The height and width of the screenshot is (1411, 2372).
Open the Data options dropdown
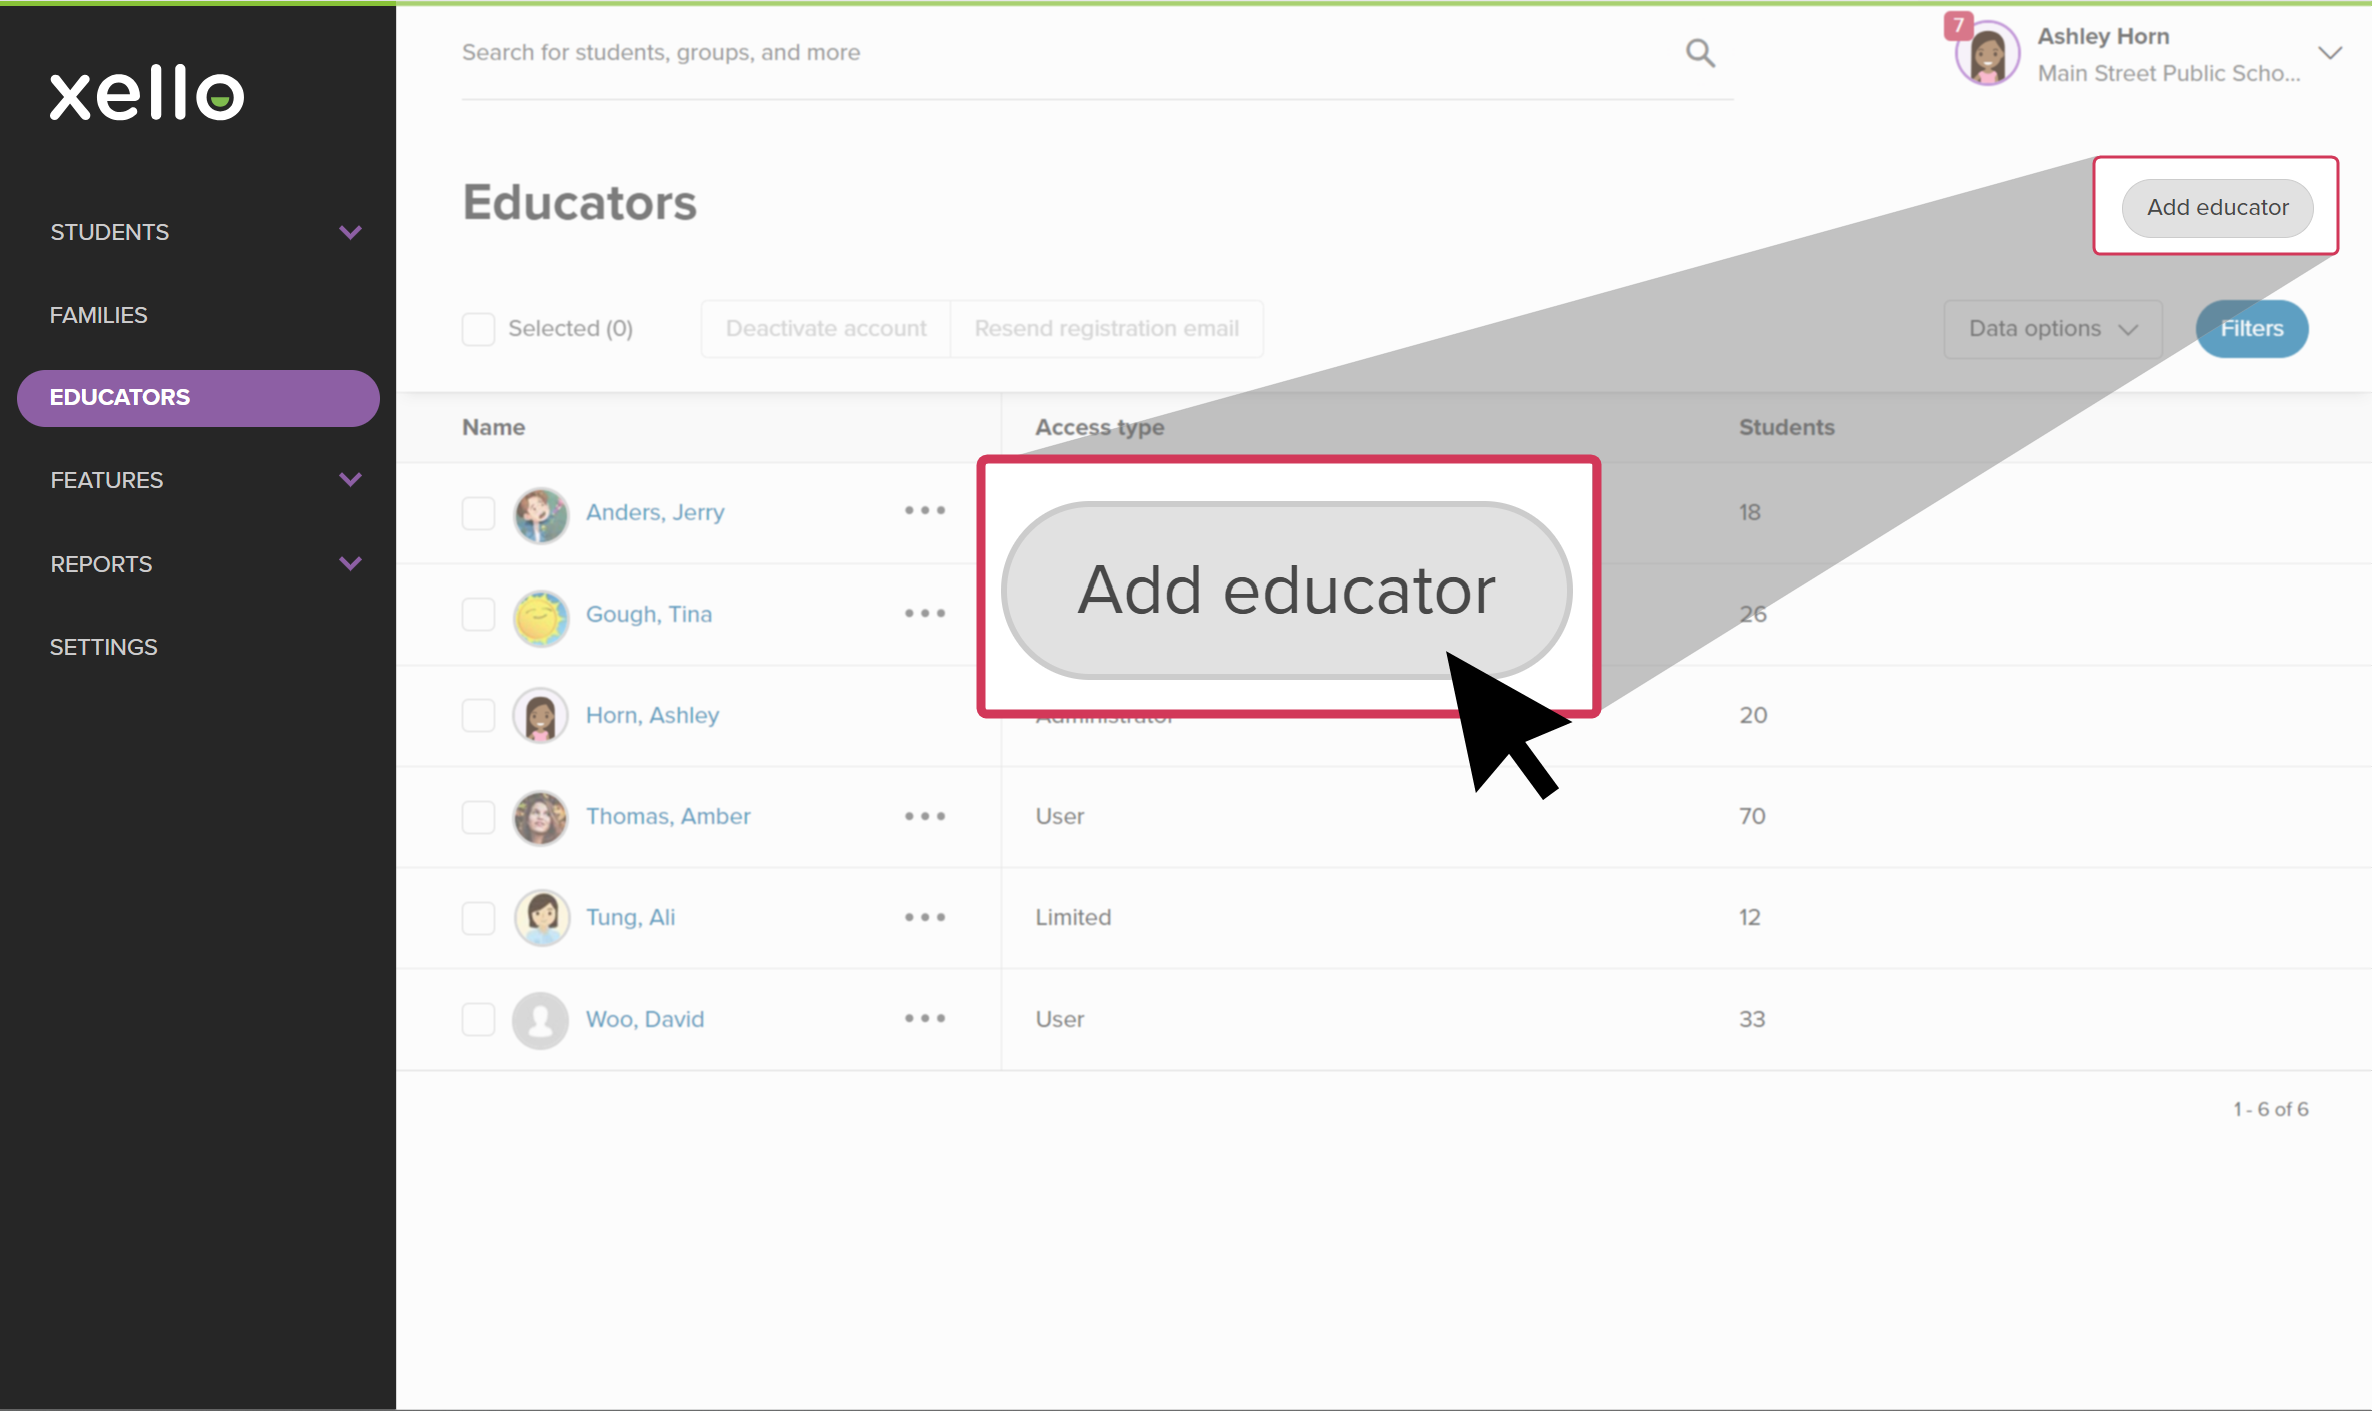(2052, 328)
